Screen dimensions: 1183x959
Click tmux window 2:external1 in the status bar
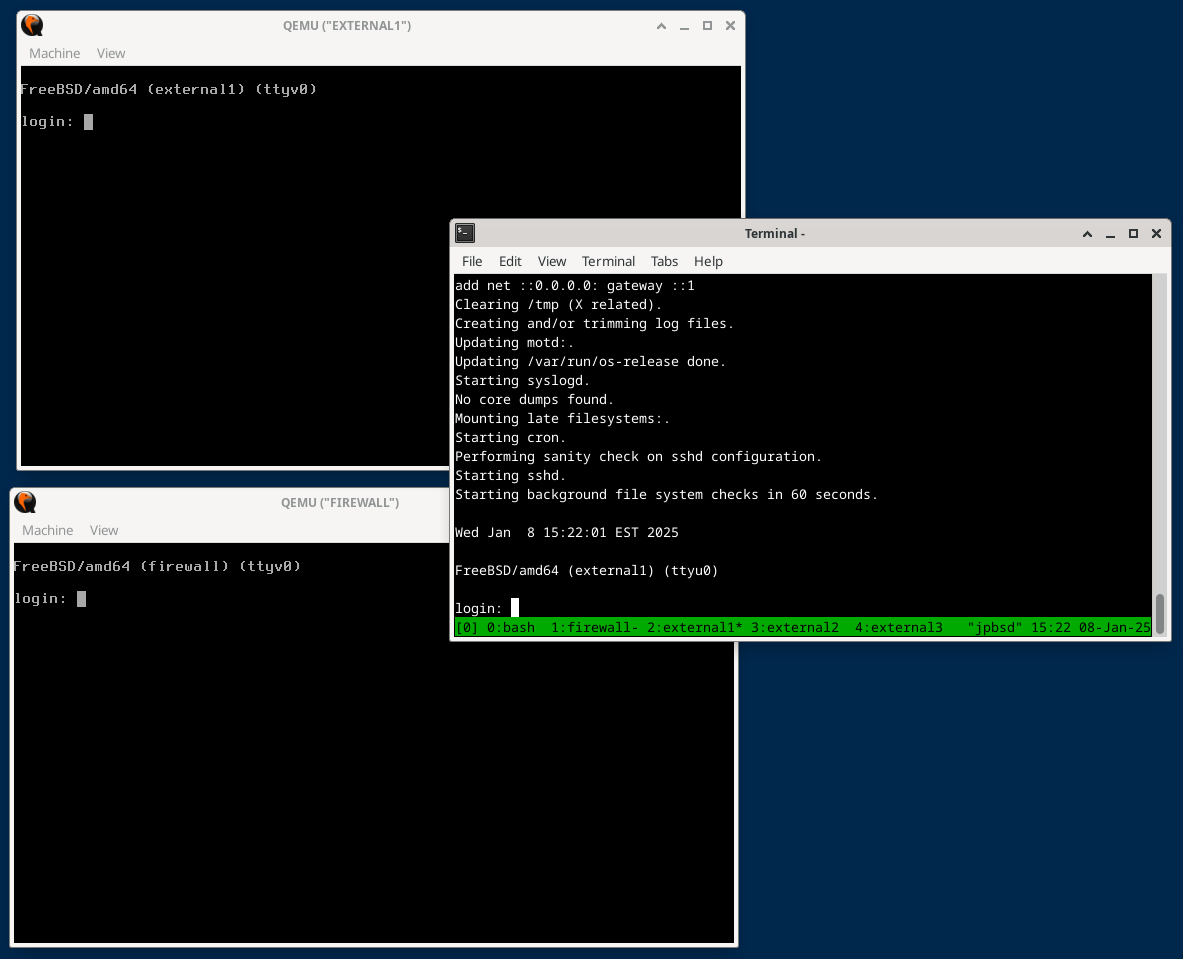point(694,628)
